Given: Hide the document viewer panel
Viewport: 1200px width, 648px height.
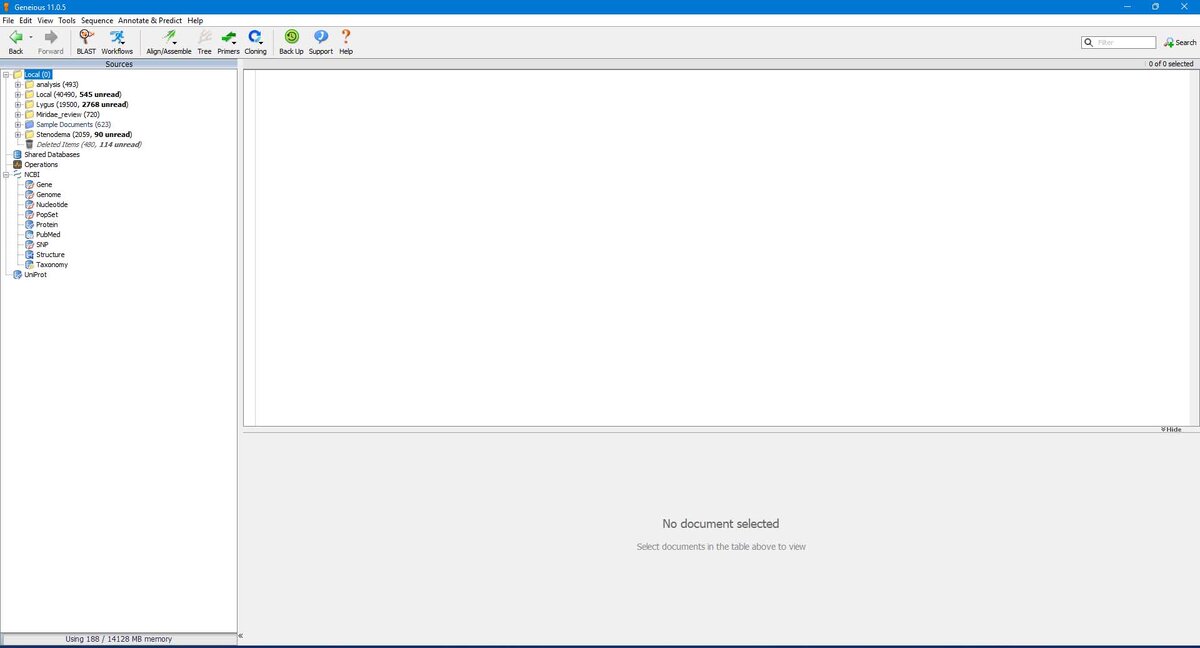Looking at the screenshot, I should click(x=1171, y=429).
